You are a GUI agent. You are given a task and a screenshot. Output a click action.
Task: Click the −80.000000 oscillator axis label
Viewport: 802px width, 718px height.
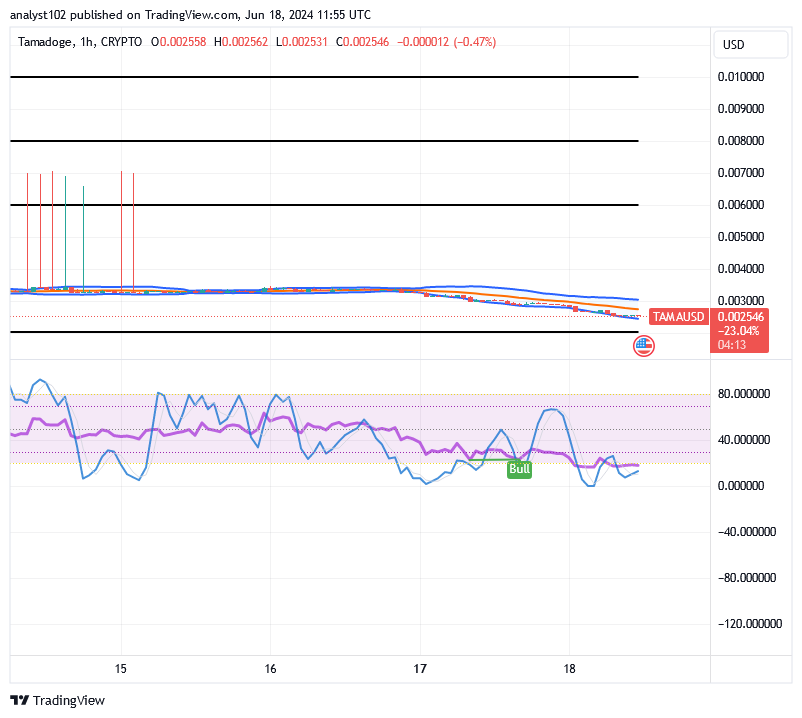point(747,578)
